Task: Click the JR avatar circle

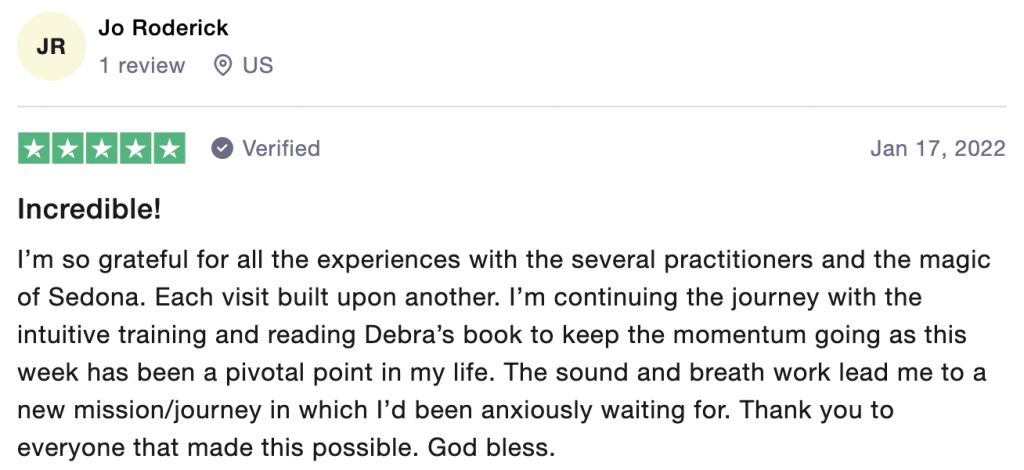Action: (x=52, y=47)
